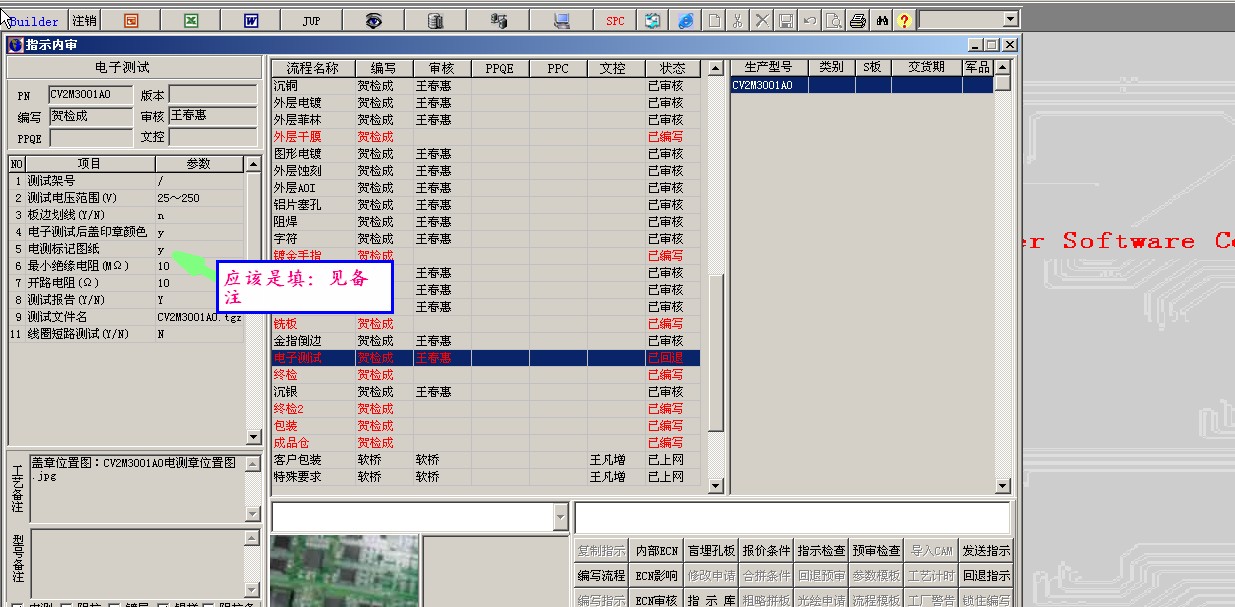Viewport: 1235px width, 607px height.
Task: Click the 注销 logout toolbar button
Action: [84, 20]
